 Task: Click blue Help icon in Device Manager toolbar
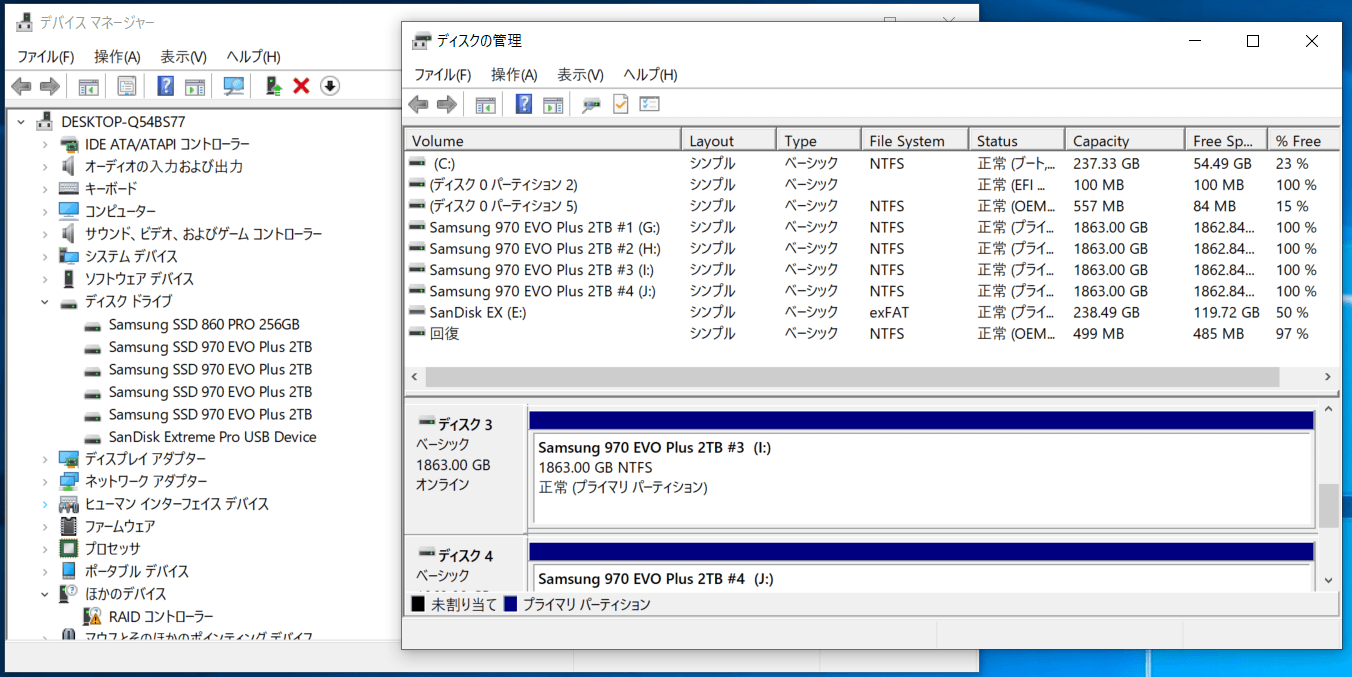pos(166,86)
